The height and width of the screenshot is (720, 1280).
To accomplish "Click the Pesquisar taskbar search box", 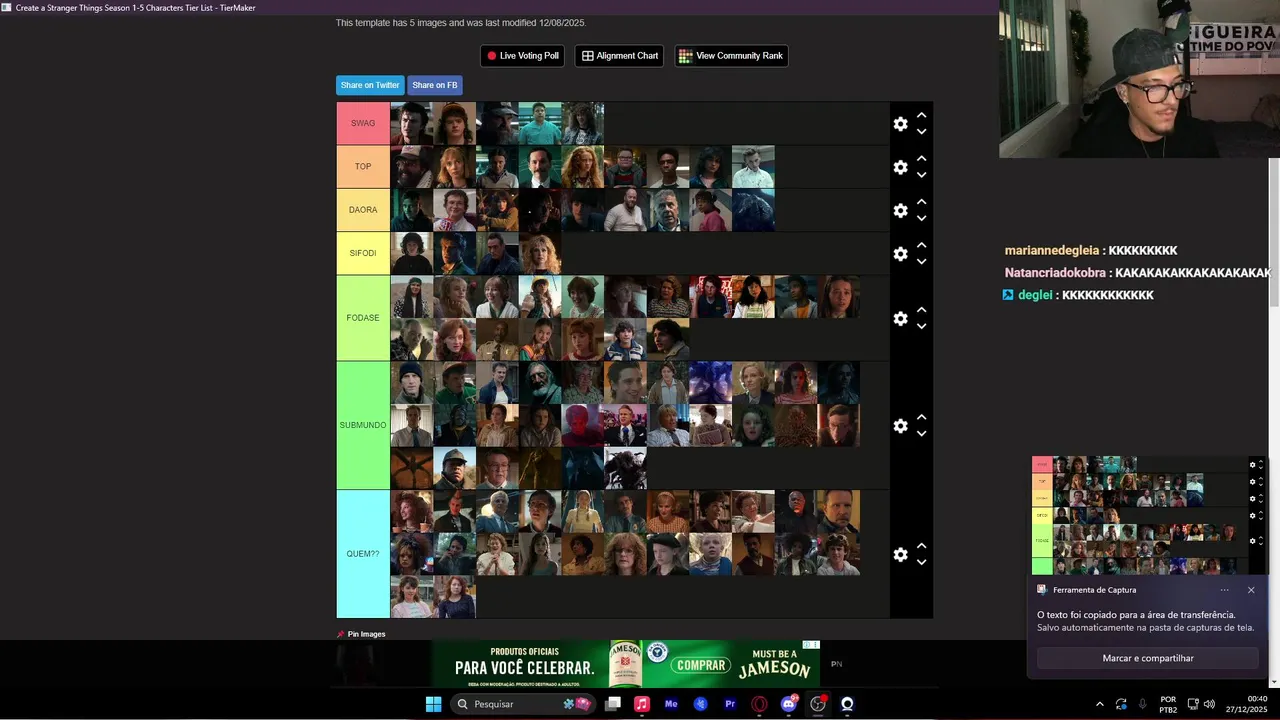I will pos(522,704).
